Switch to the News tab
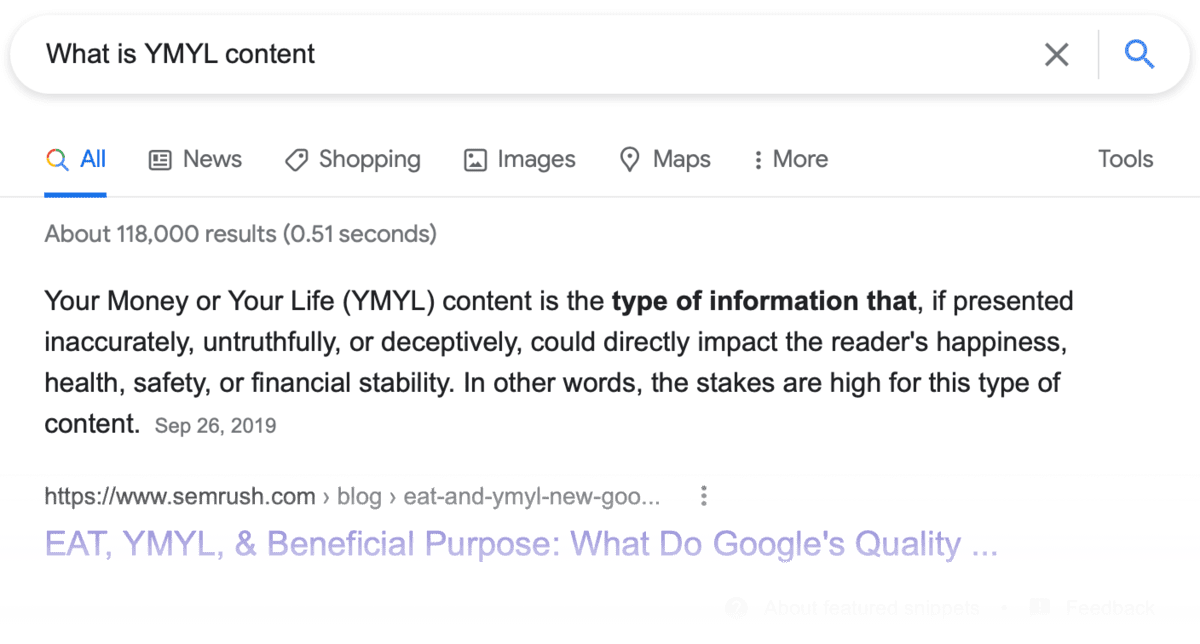Viewport: 1200px width, 644px height. click(212, 160)
